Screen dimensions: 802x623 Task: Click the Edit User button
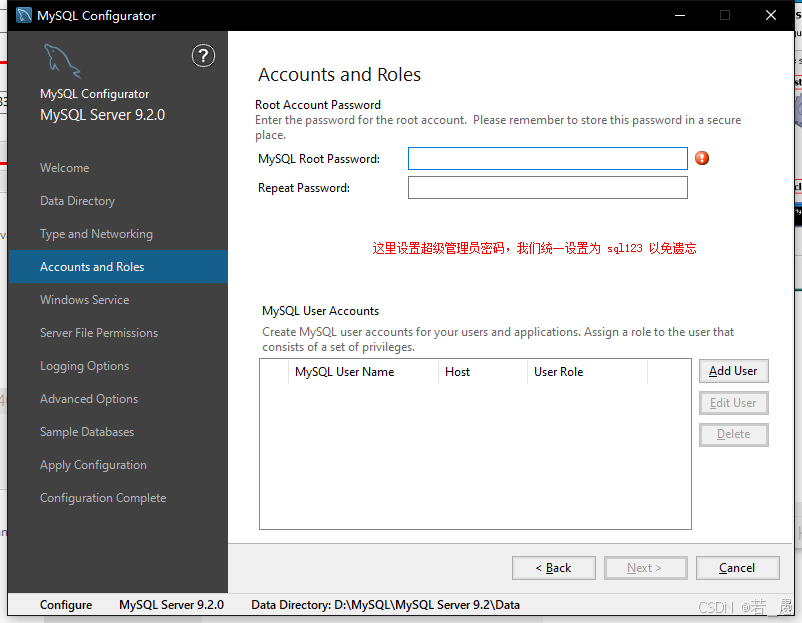click(733, 403)
